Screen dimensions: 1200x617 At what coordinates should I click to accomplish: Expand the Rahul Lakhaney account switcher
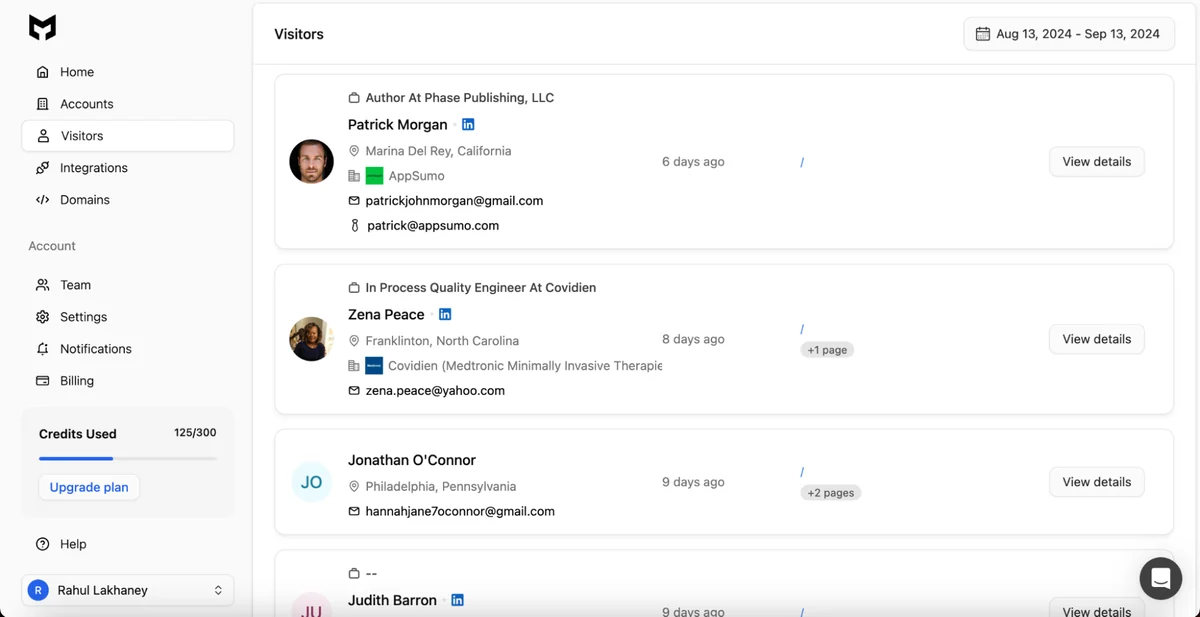pyautogui.click(x=127, y=590)
